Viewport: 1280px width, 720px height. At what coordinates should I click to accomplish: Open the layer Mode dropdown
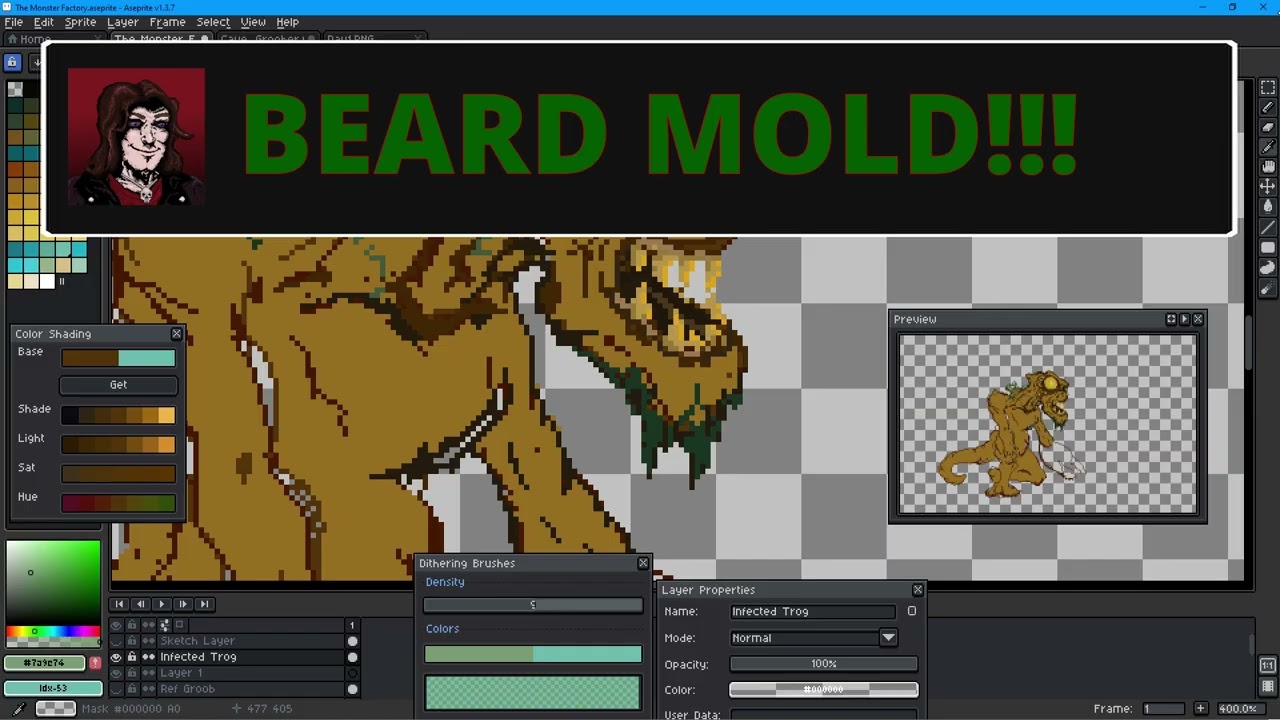[x=888, y=638]
